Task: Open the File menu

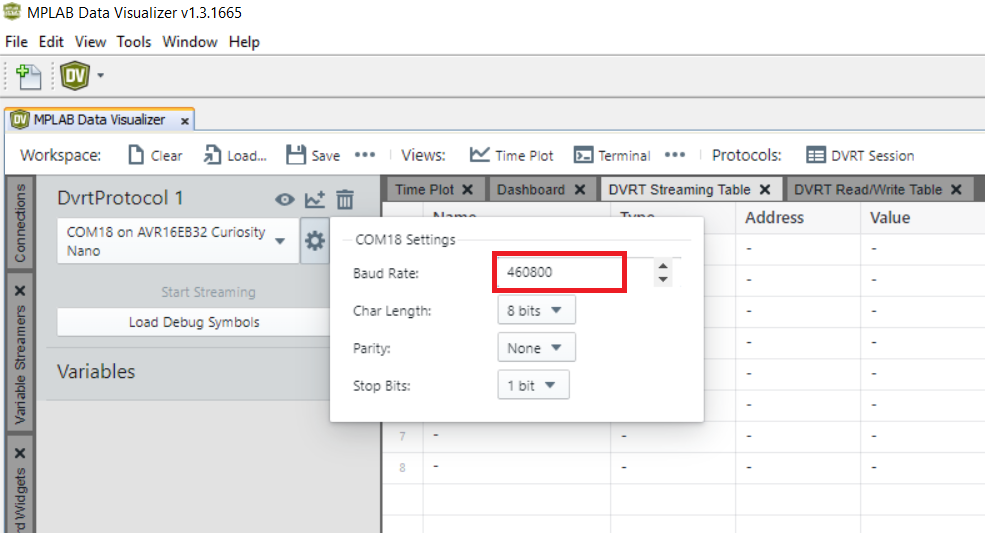Action: [16, 42]
